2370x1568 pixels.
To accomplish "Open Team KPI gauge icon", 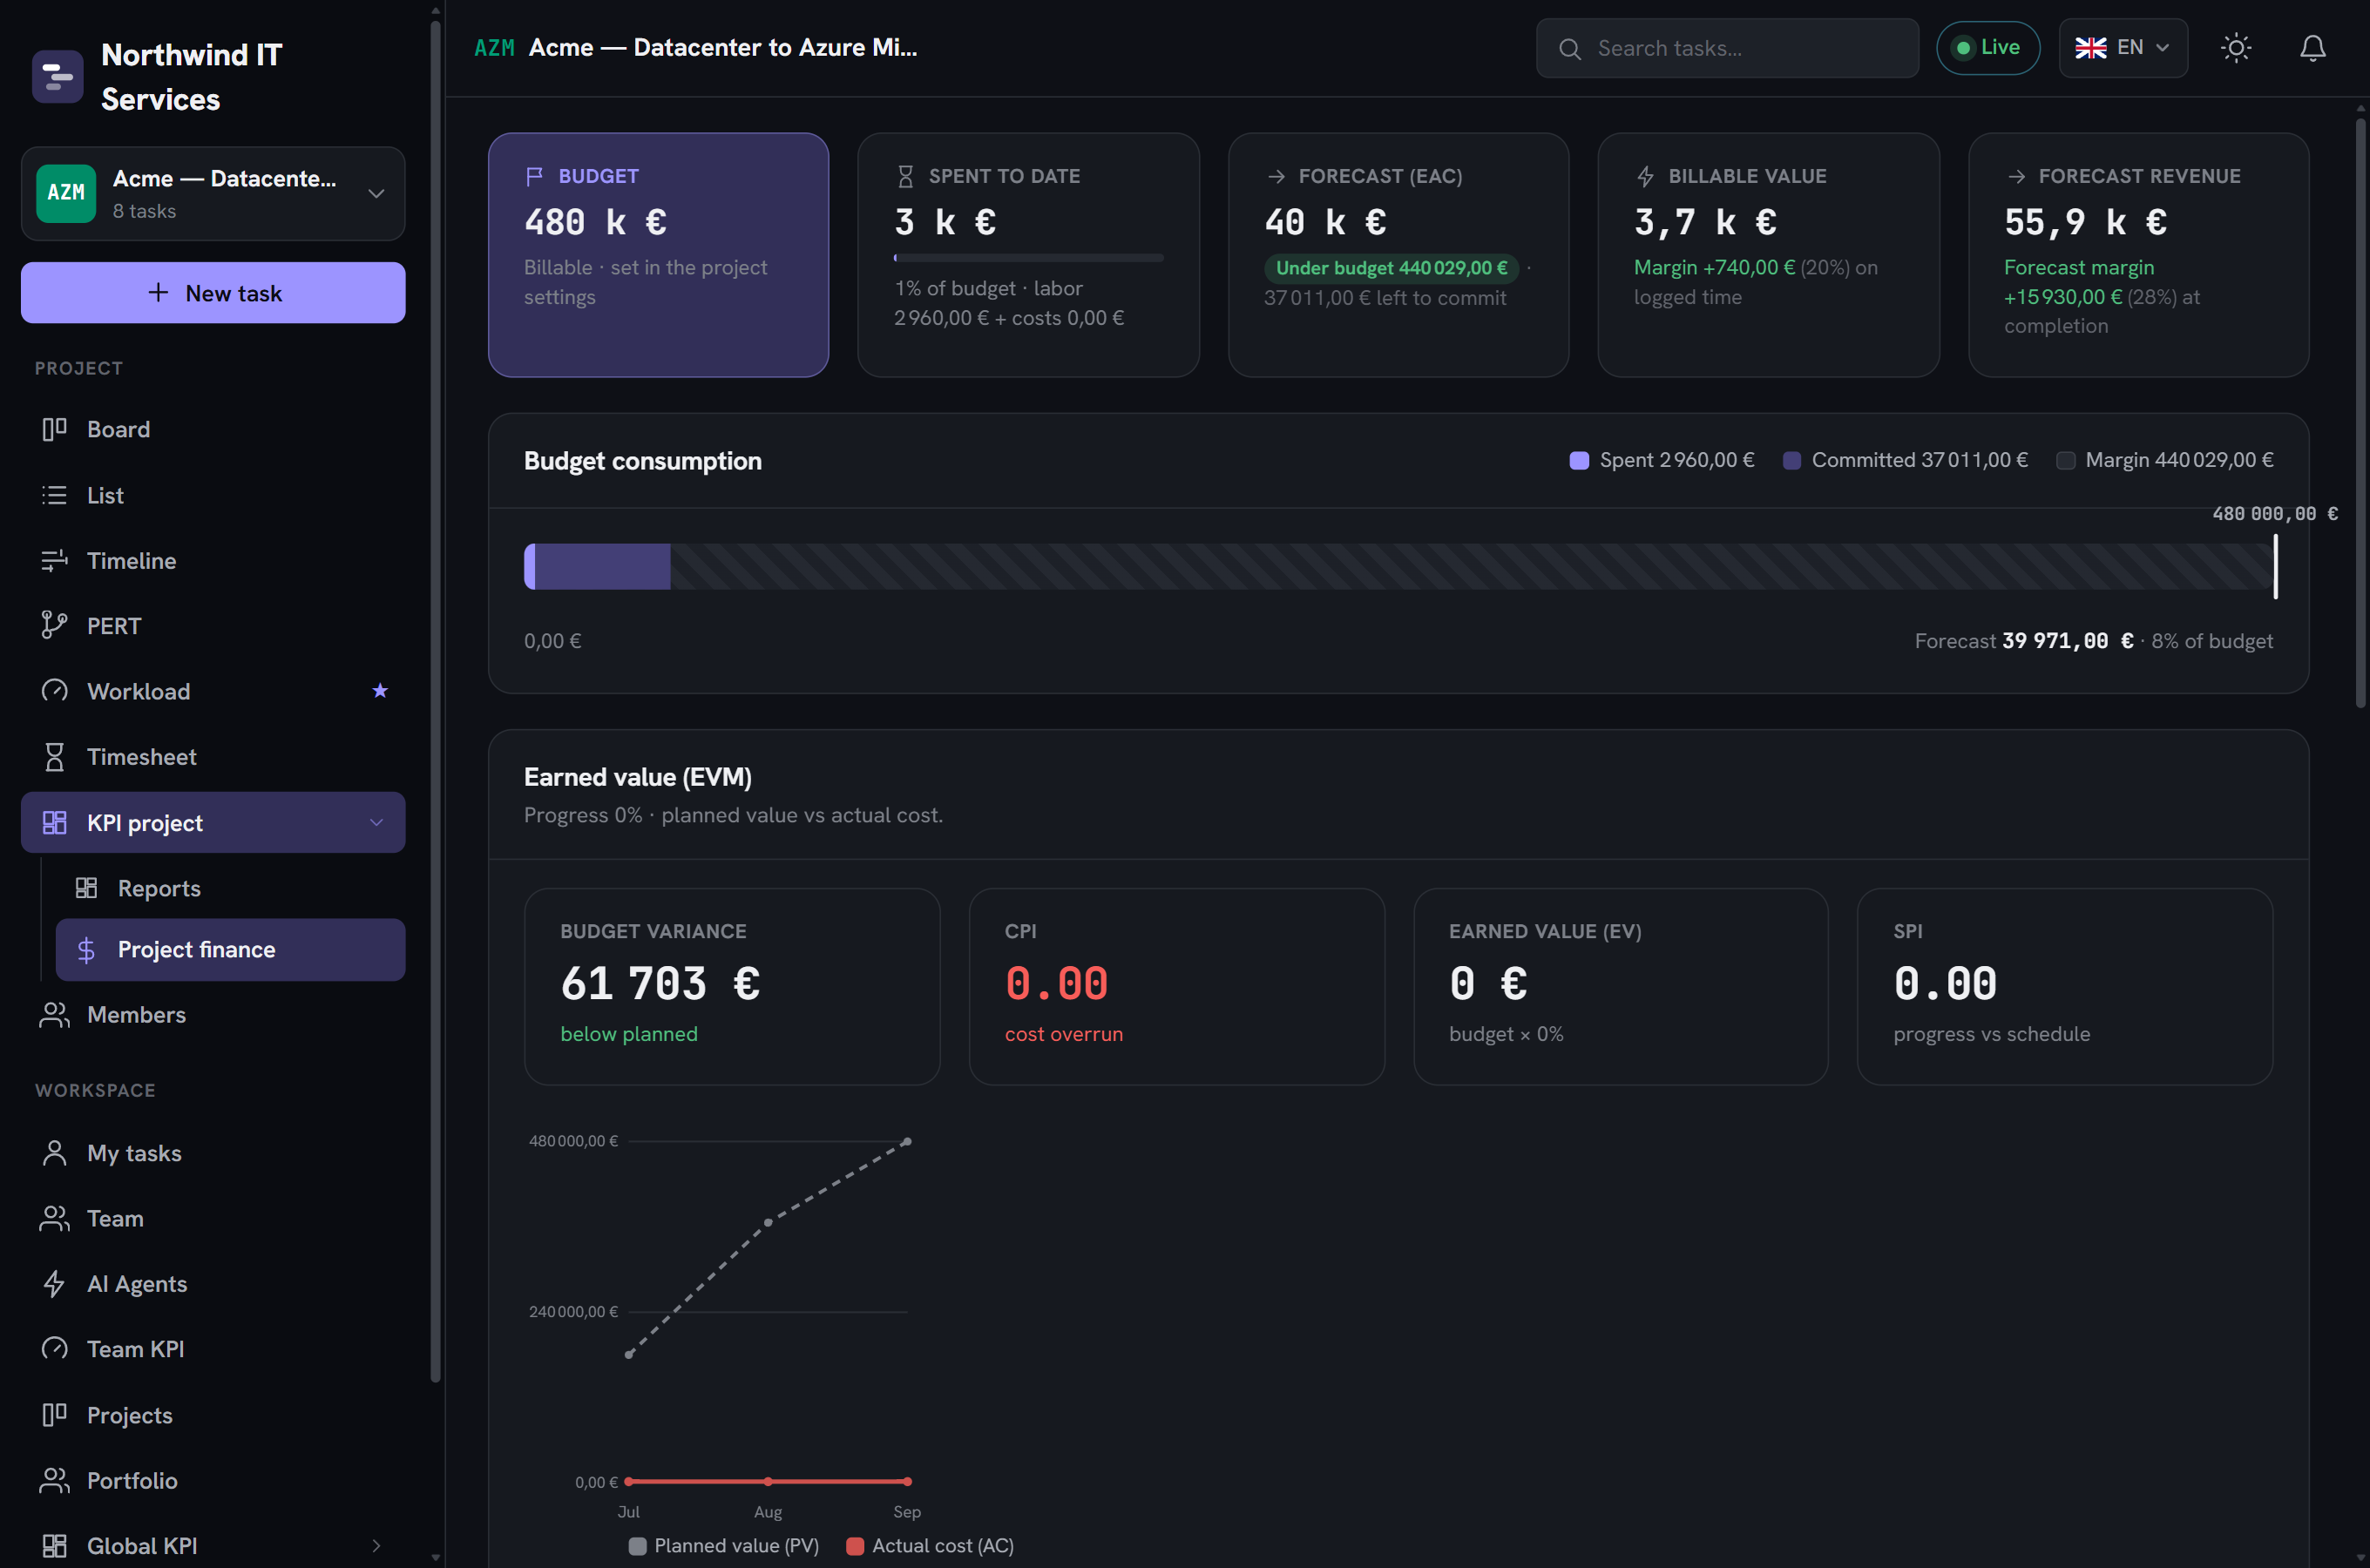I will [x=54, y=1348].
